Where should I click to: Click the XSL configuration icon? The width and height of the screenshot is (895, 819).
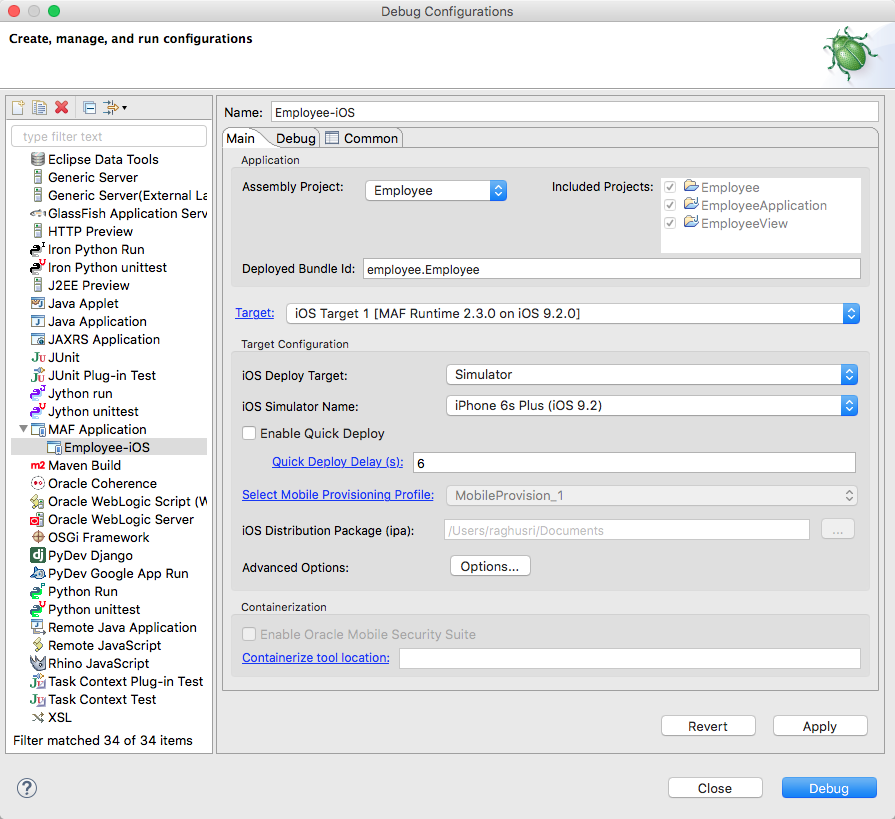(38, 717)
